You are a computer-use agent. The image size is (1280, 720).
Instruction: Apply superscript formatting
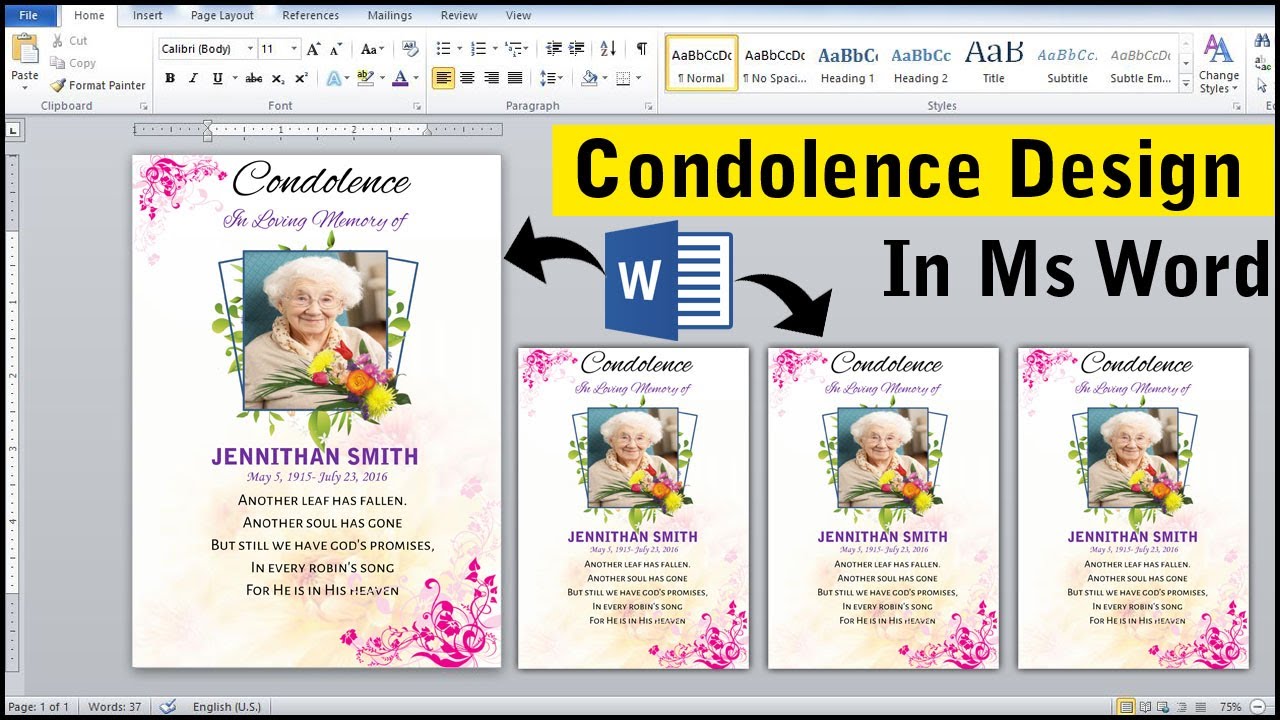pos(301,78)
